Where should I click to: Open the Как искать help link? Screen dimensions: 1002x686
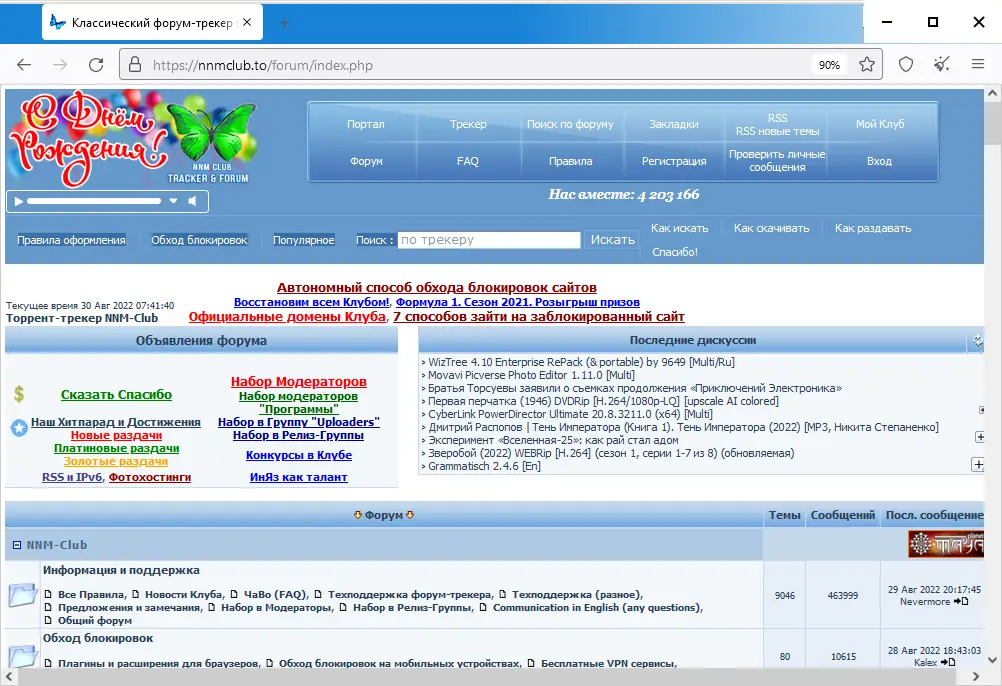(x=679, y=228)
